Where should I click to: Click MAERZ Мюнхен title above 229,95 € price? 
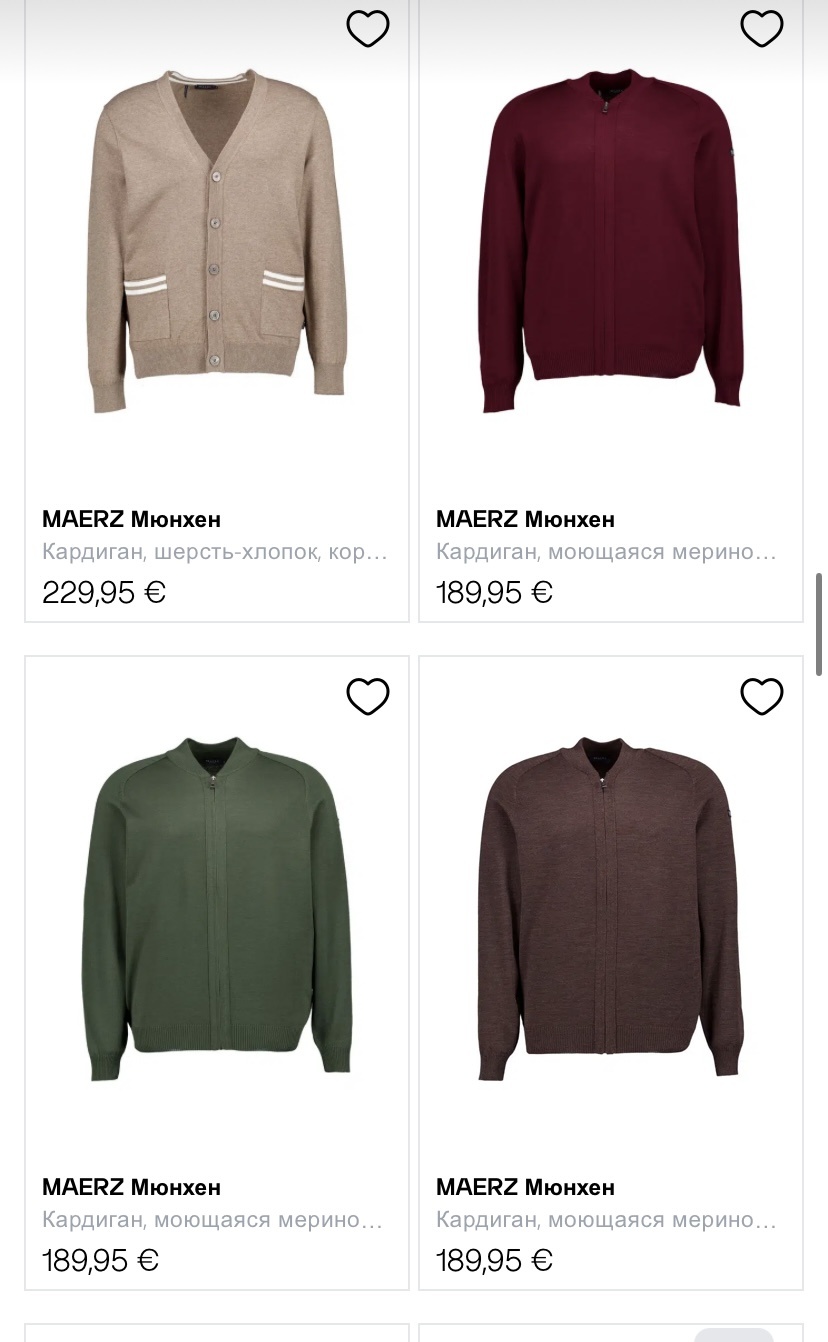coord(131,519)
